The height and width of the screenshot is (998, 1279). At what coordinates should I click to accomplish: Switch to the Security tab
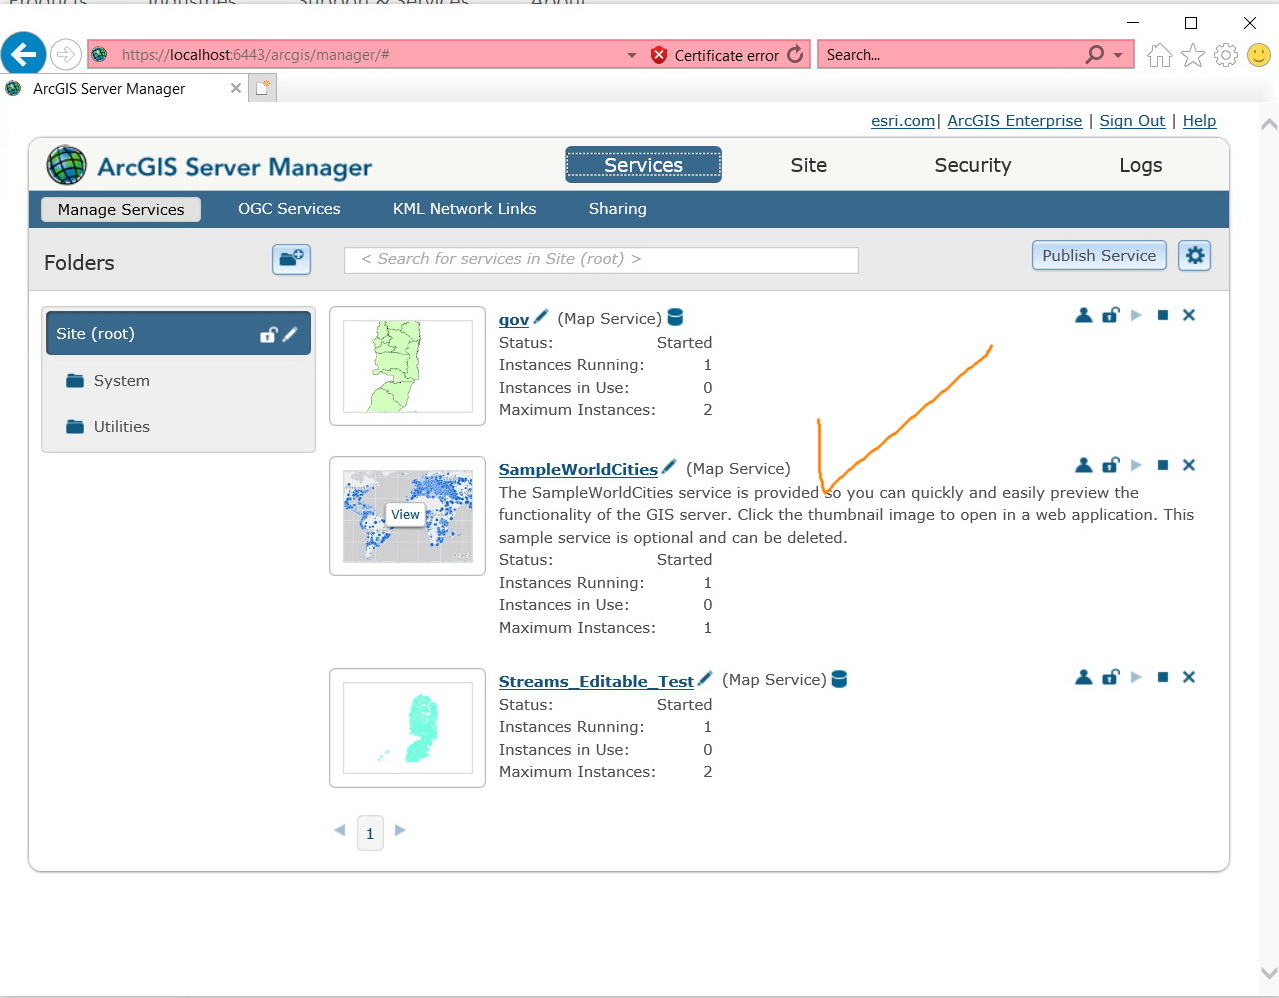pyautogui.click(x=973, y=165)
